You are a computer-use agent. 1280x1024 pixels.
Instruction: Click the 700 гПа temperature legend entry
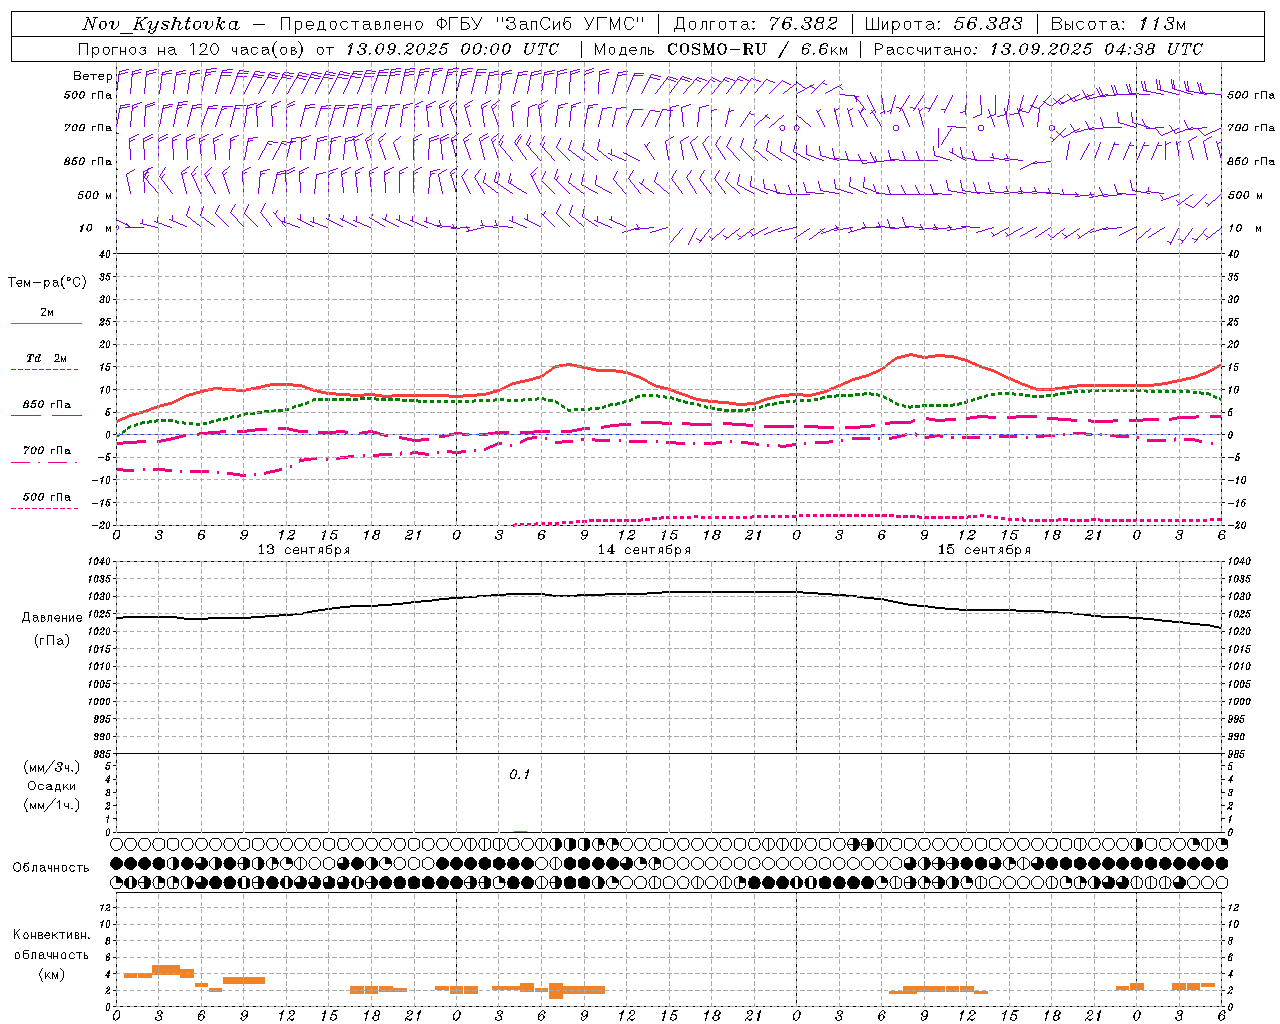pyautogui.click(x=47, y=451)
